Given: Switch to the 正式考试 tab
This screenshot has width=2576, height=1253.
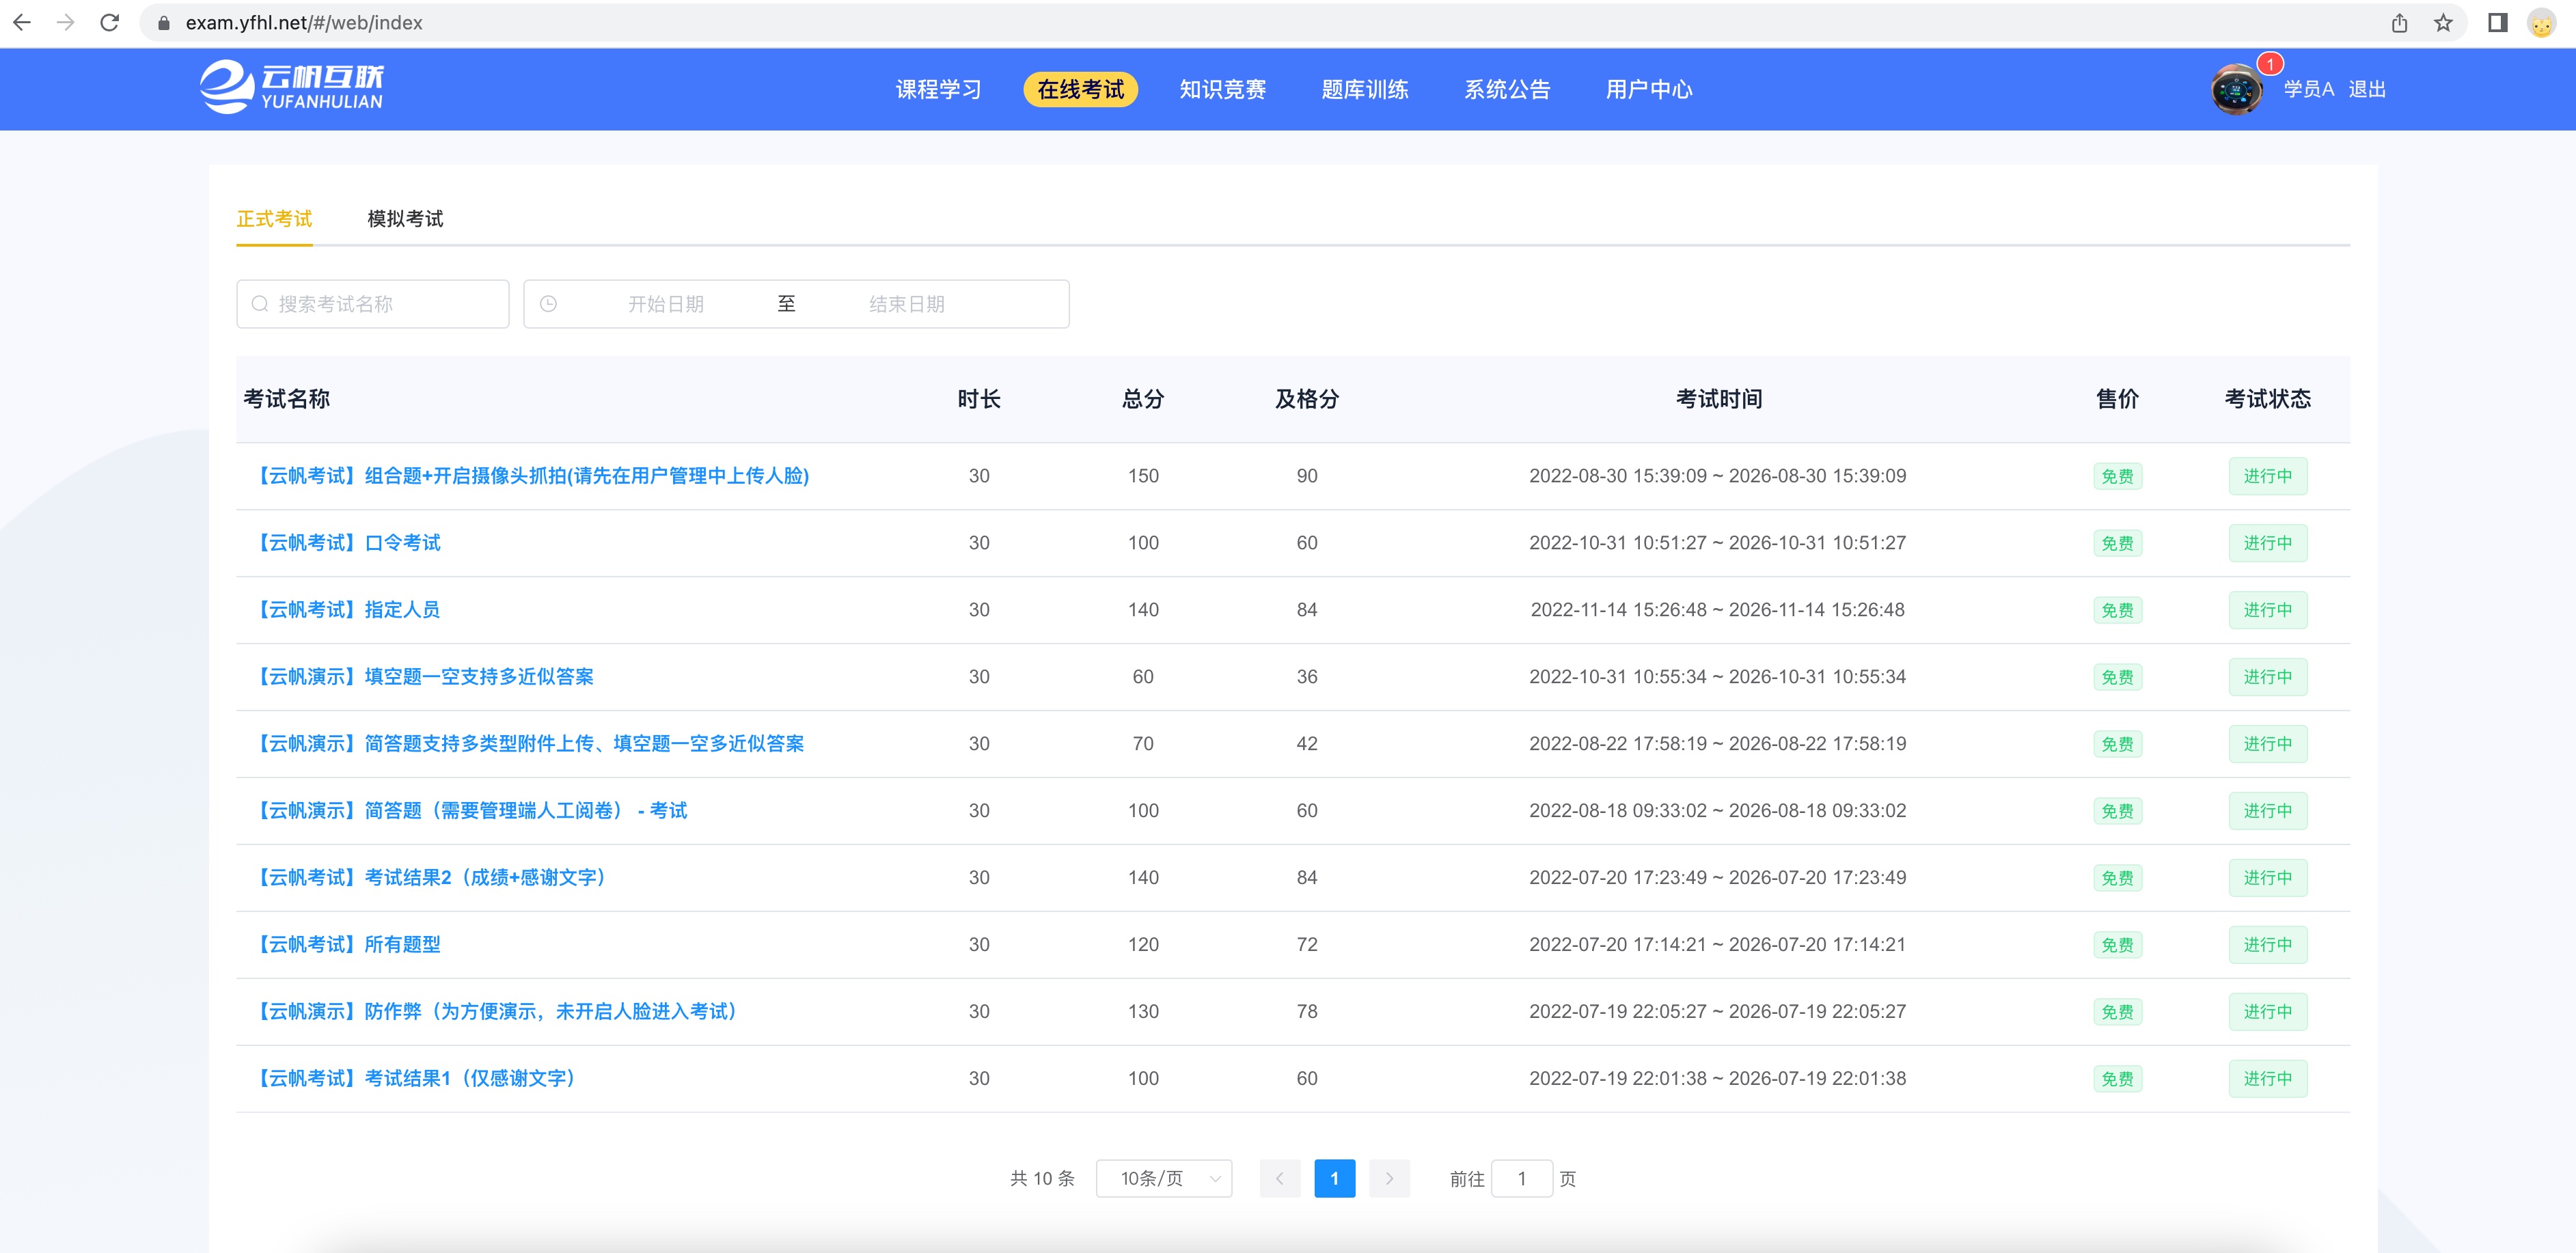Looking at the screenshot, I should [274, 219].
